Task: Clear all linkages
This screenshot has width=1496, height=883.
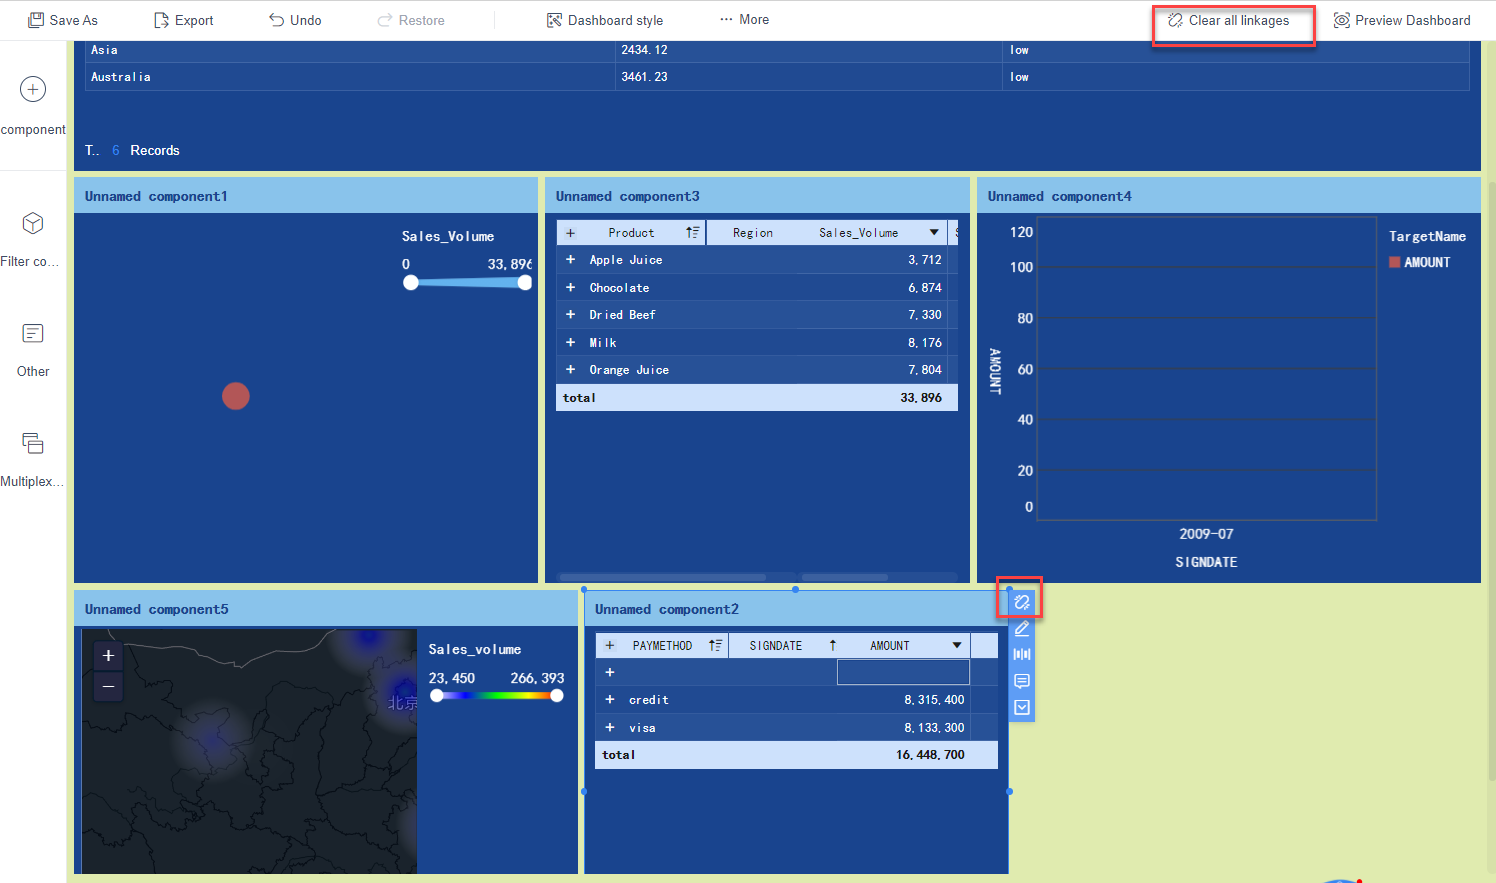Action: (x=1229, y=20)
